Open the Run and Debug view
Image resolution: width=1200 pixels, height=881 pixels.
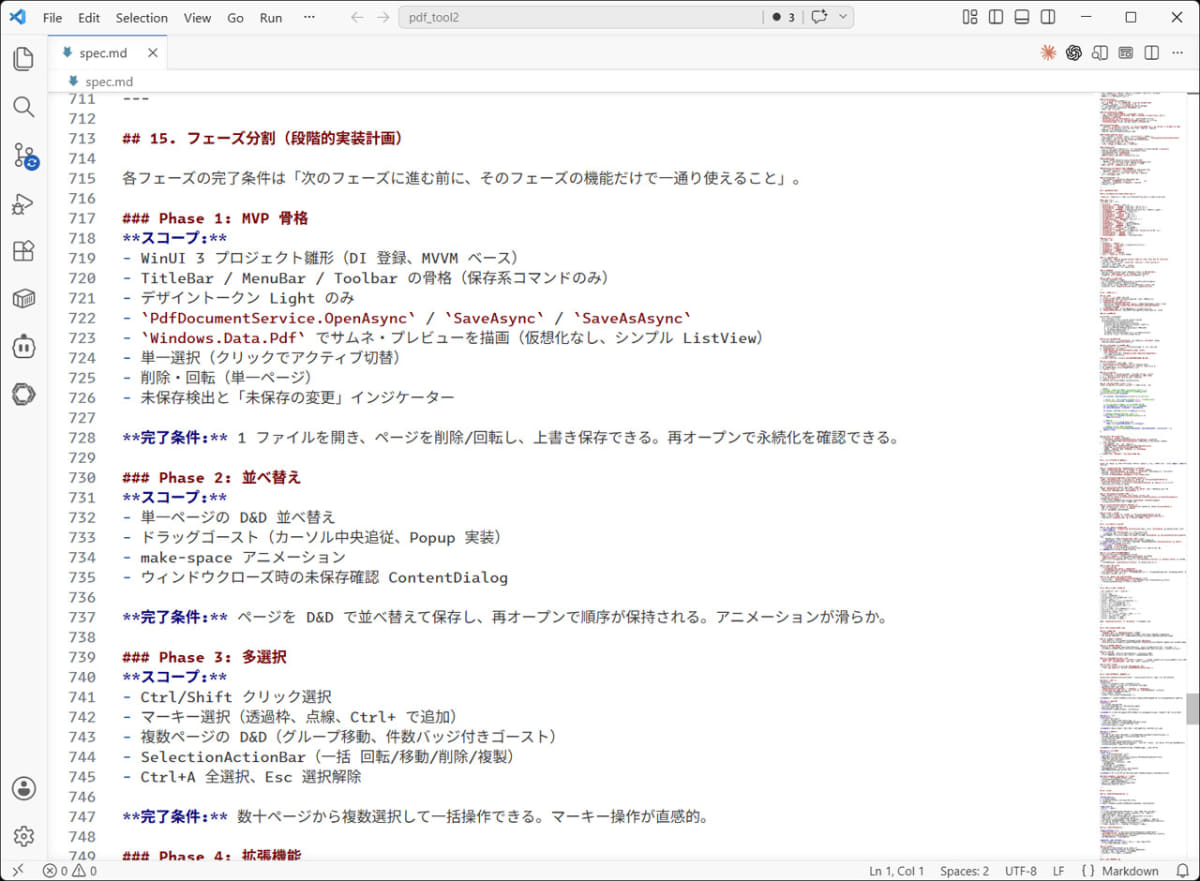pyautogui.click(x=23, y=203)
